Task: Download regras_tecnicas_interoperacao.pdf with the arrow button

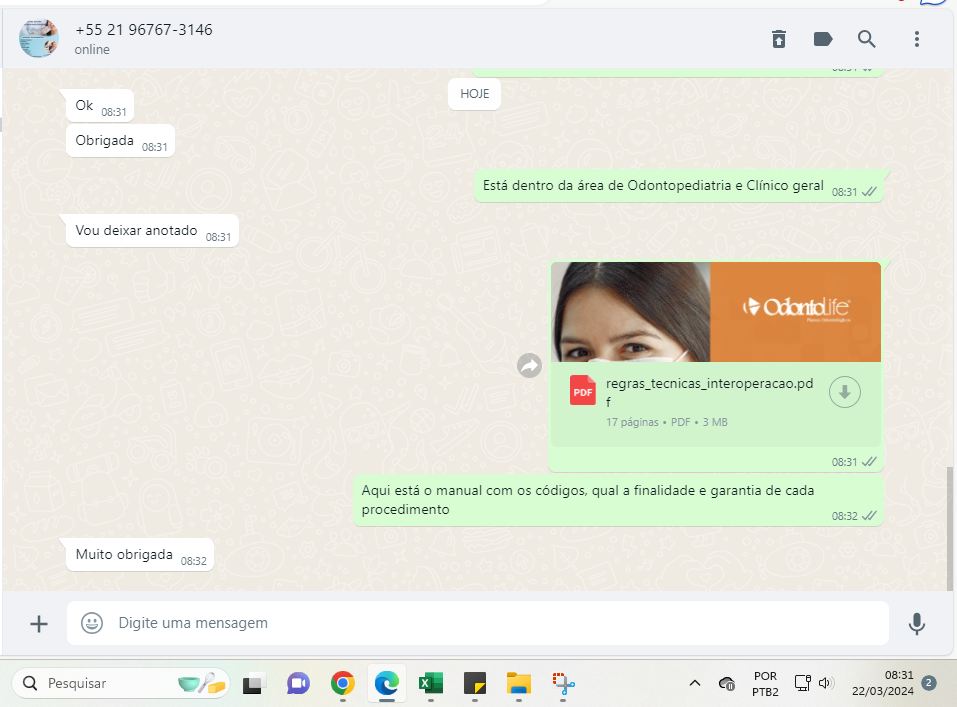Action: coord(845,393)
